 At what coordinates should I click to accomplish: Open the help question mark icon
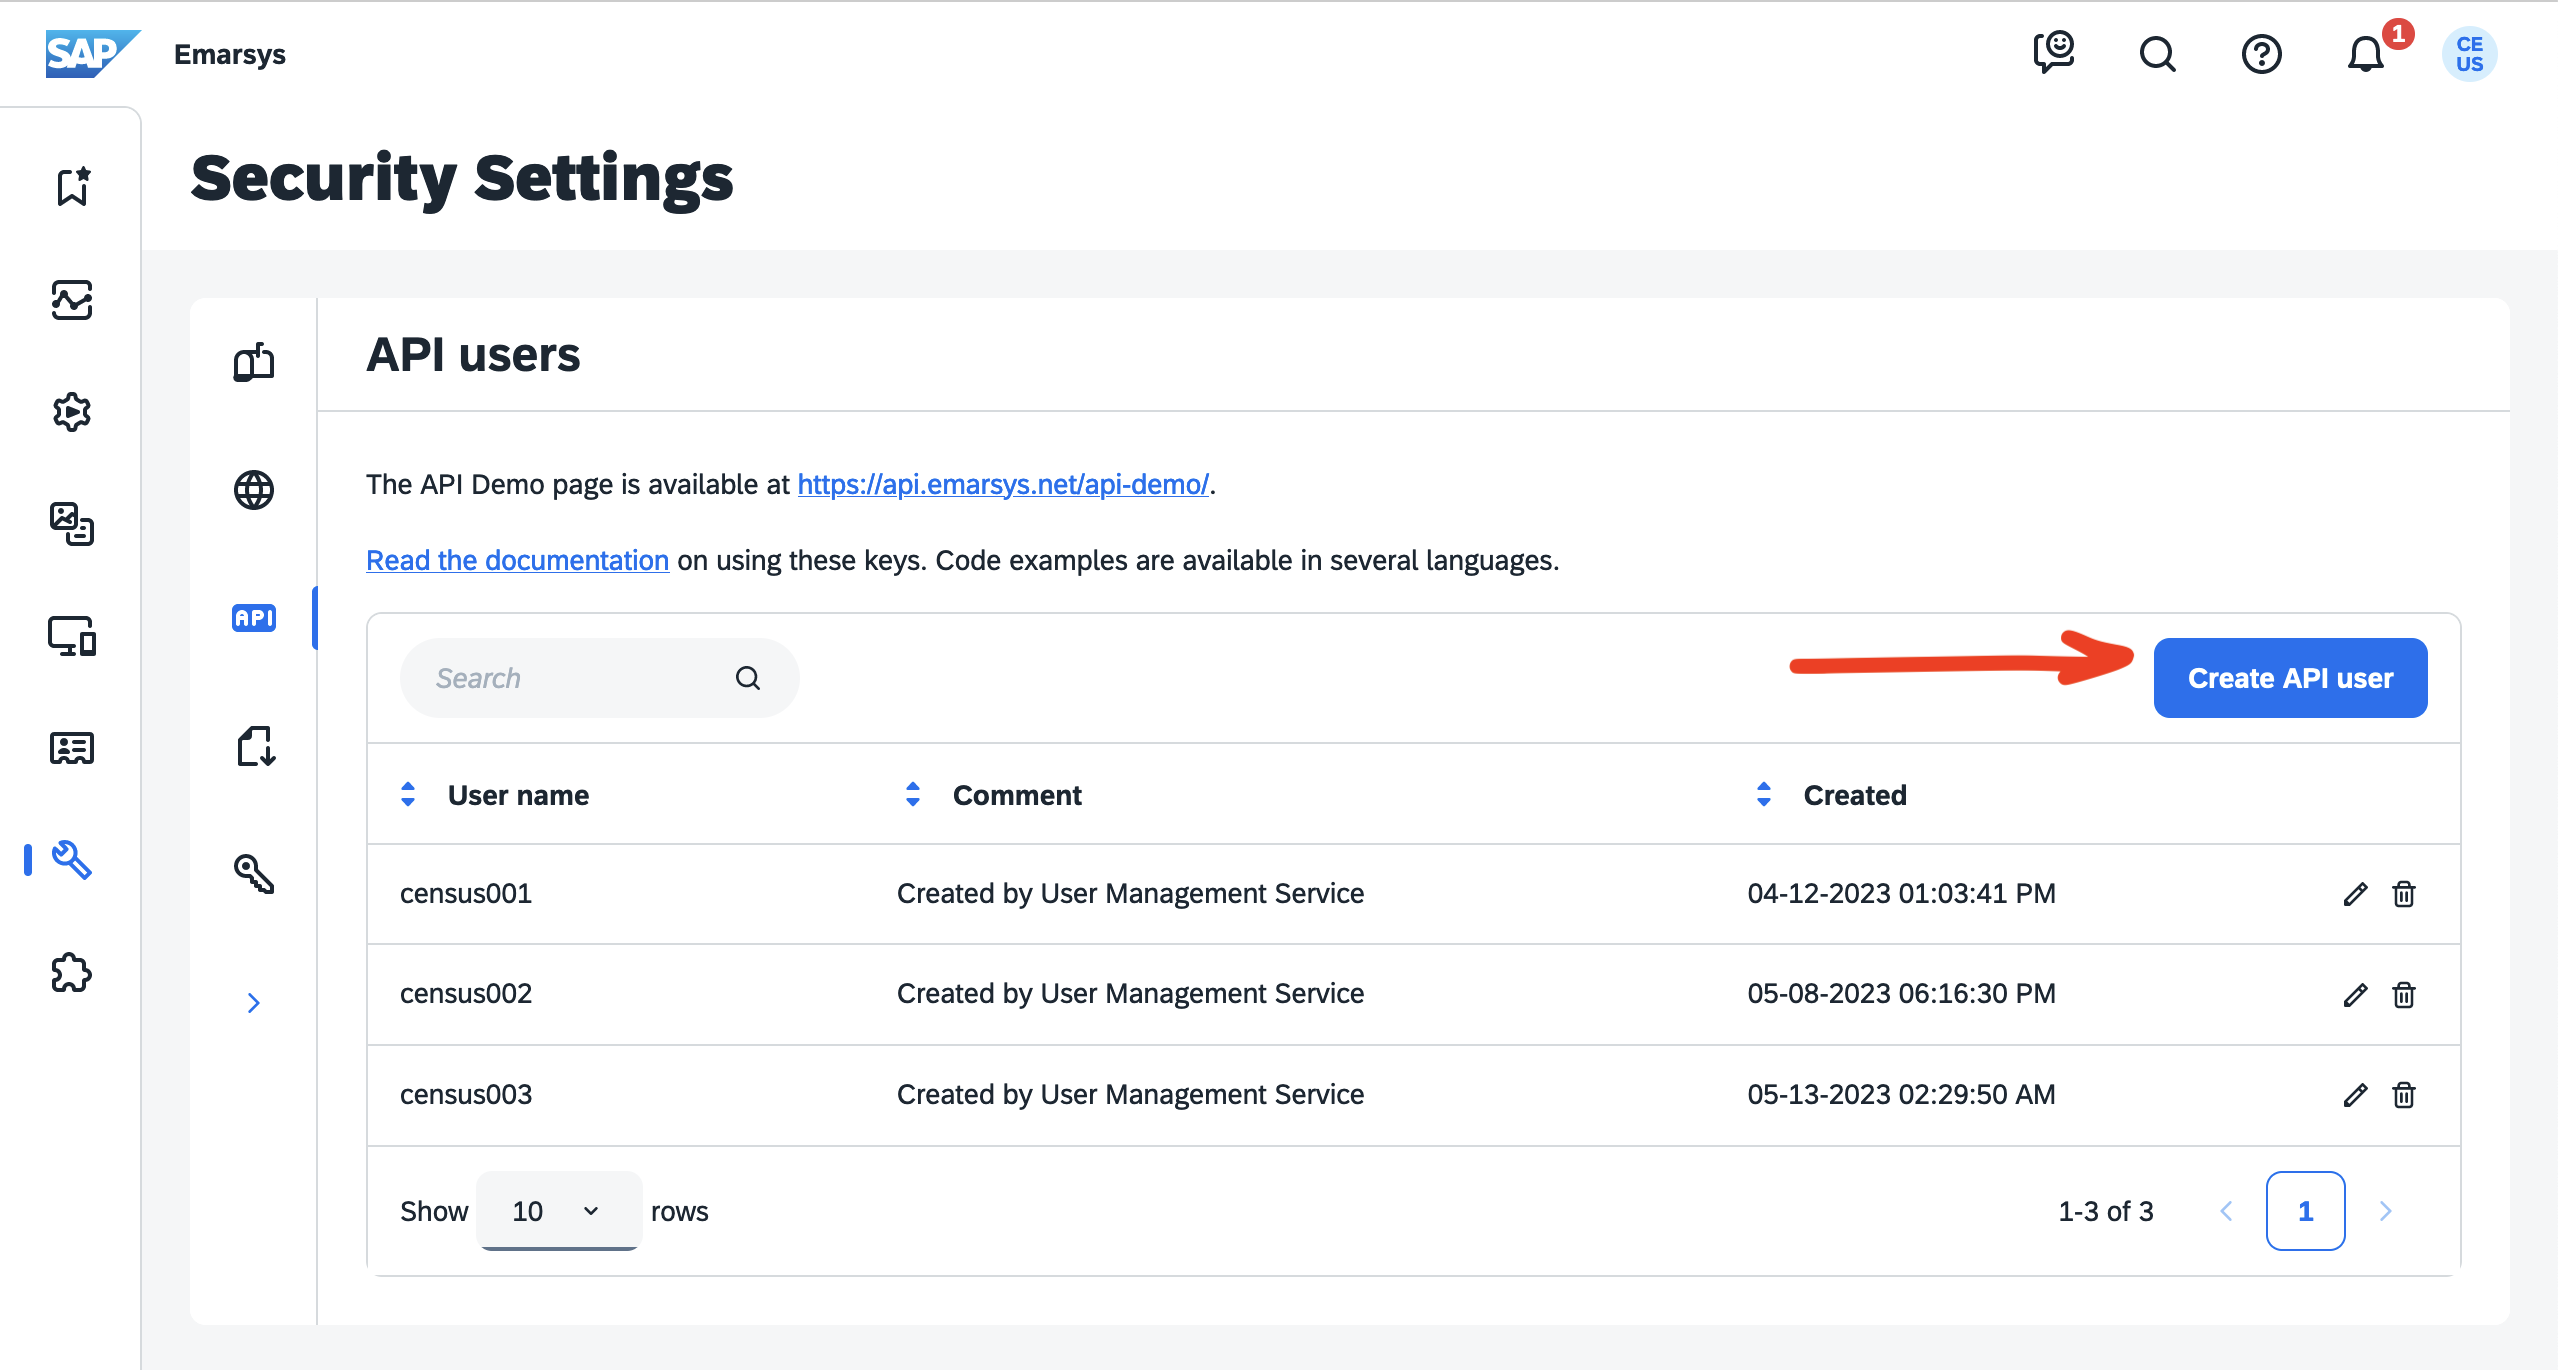coord(2261,54)
